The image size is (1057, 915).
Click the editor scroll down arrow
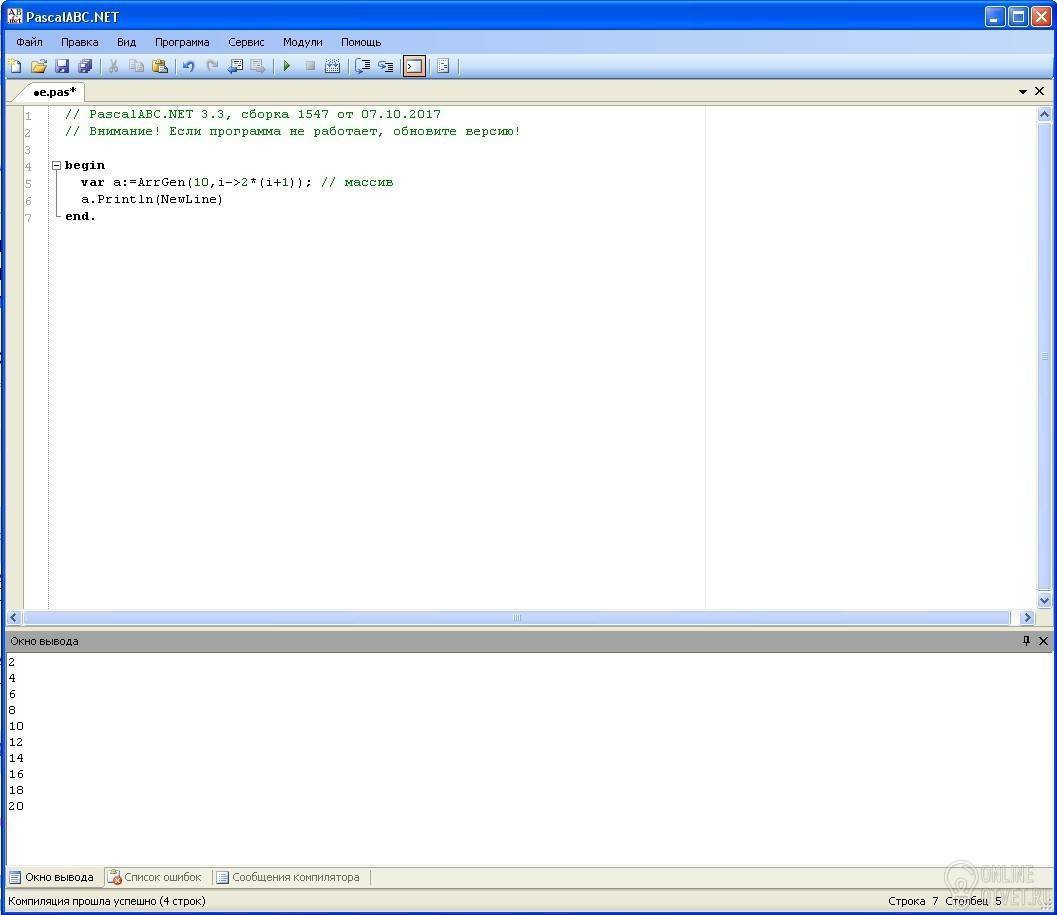pyautogui.click(x=1044, y=600)
